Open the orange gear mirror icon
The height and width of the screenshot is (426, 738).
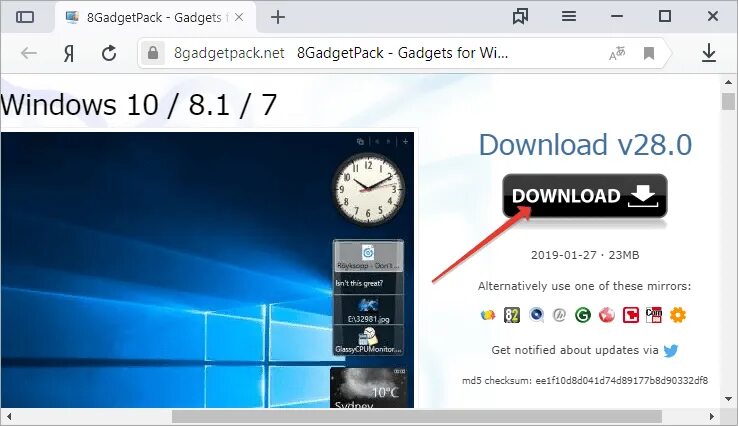(x=678, y=315)
